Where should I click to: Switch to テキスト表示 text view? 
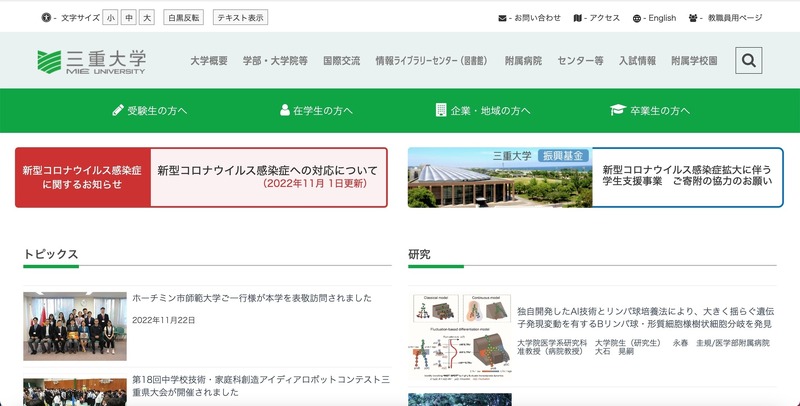[241, 18]
